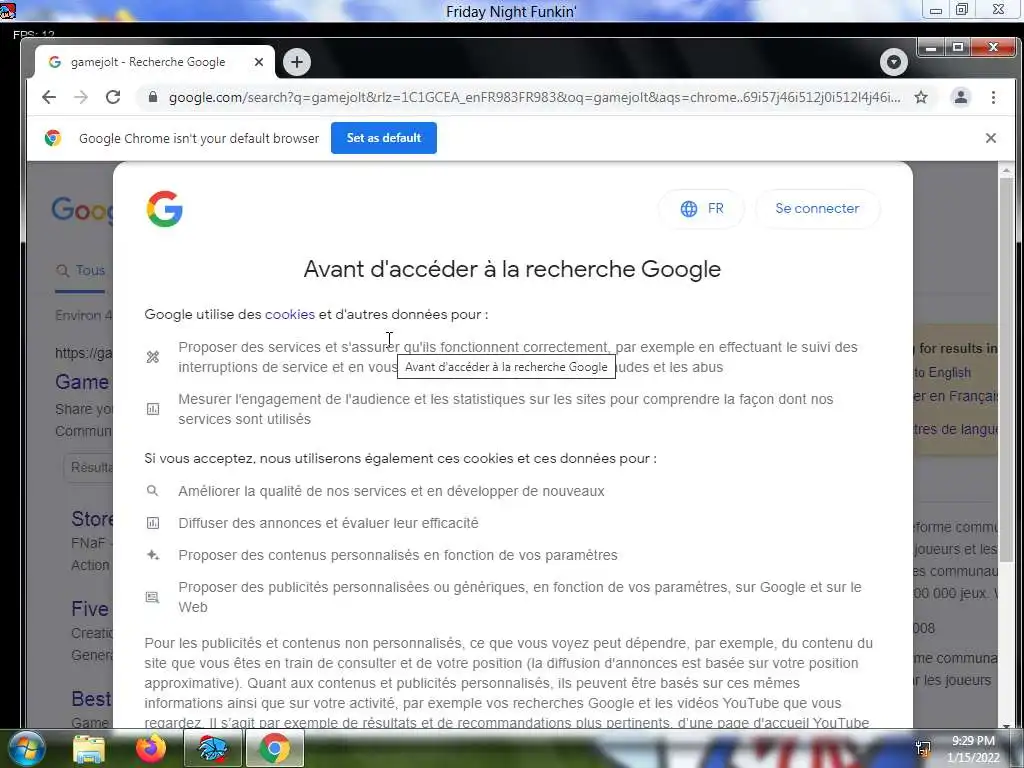Reload the page with the refresh icon
1024x768 pixels.
[x=113, y=97]
